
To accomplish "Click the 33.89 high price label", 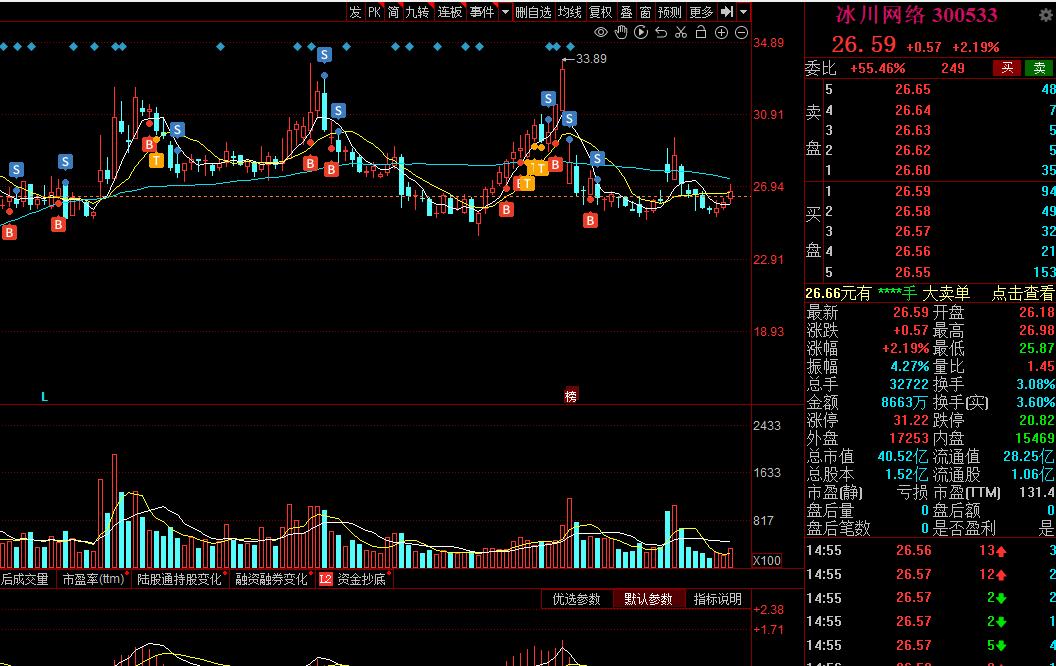I will tap(591, 59).
